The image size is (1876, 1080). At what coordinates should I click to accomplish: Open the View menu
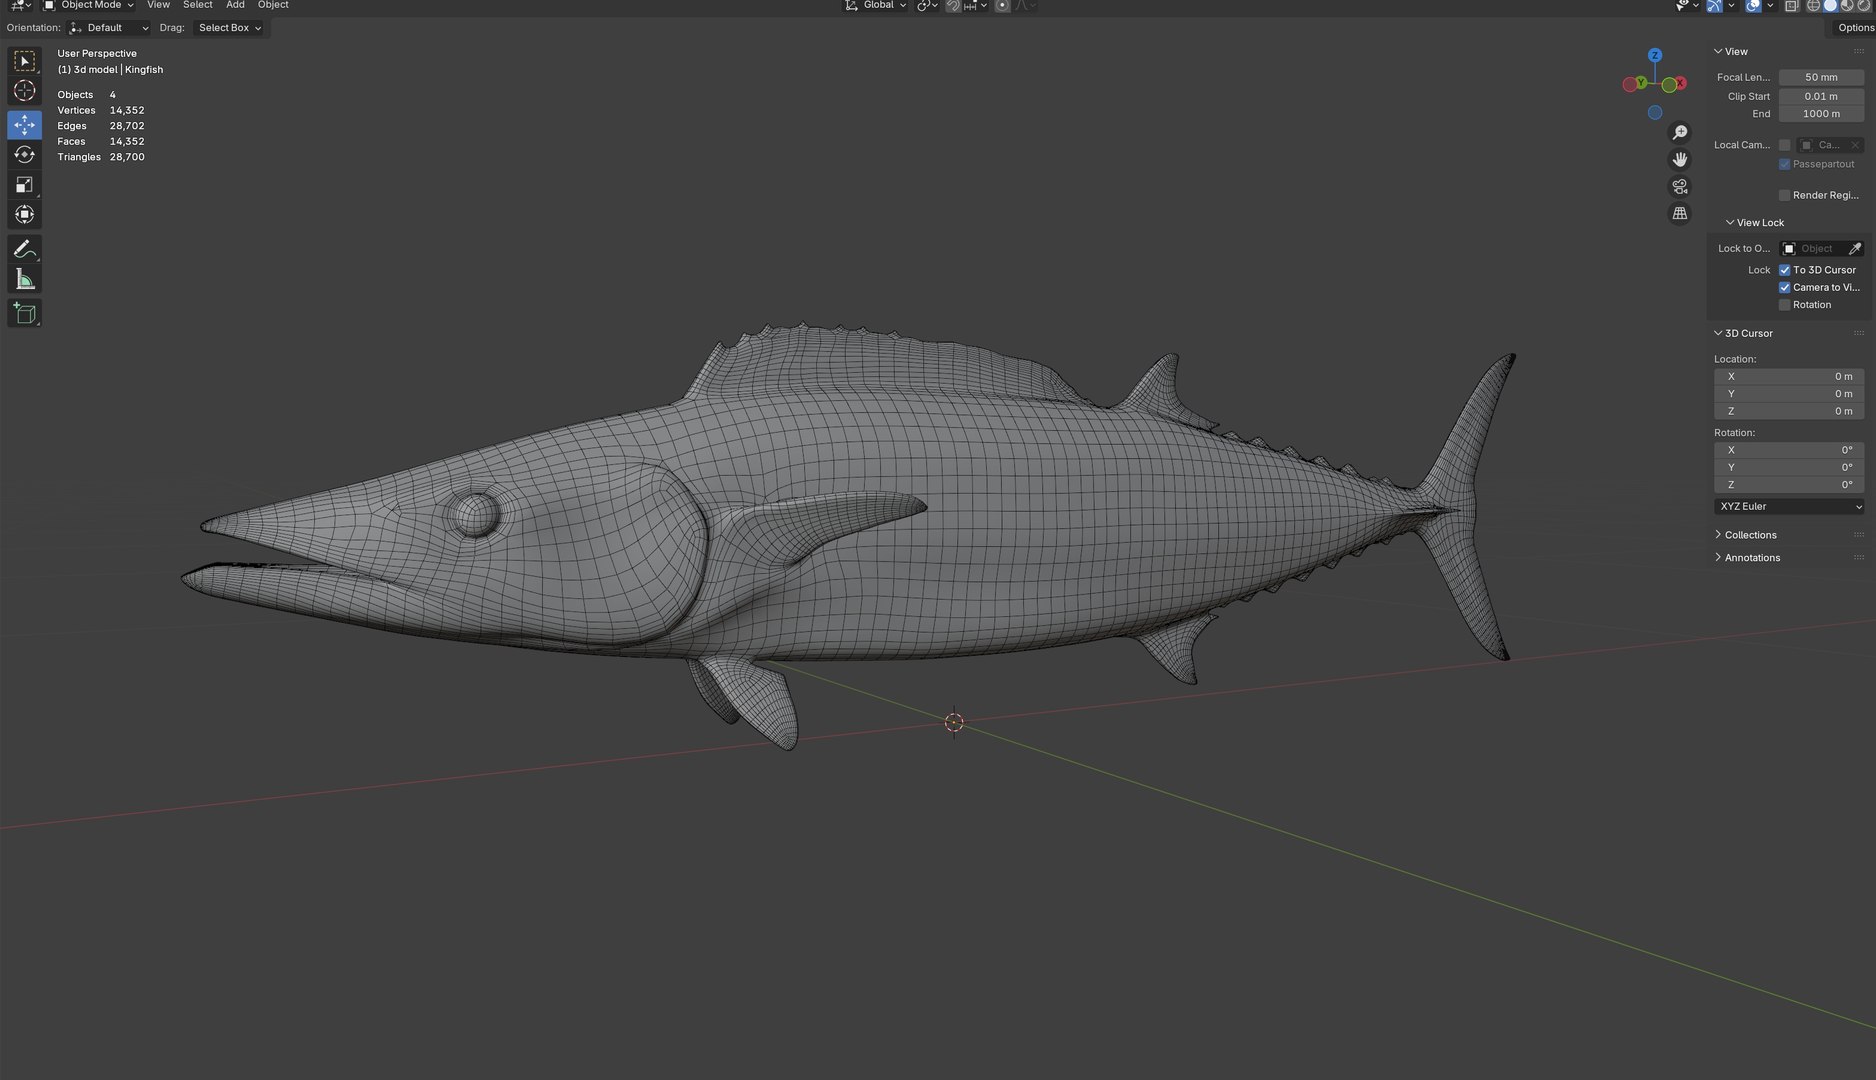(x=158, y=5)
